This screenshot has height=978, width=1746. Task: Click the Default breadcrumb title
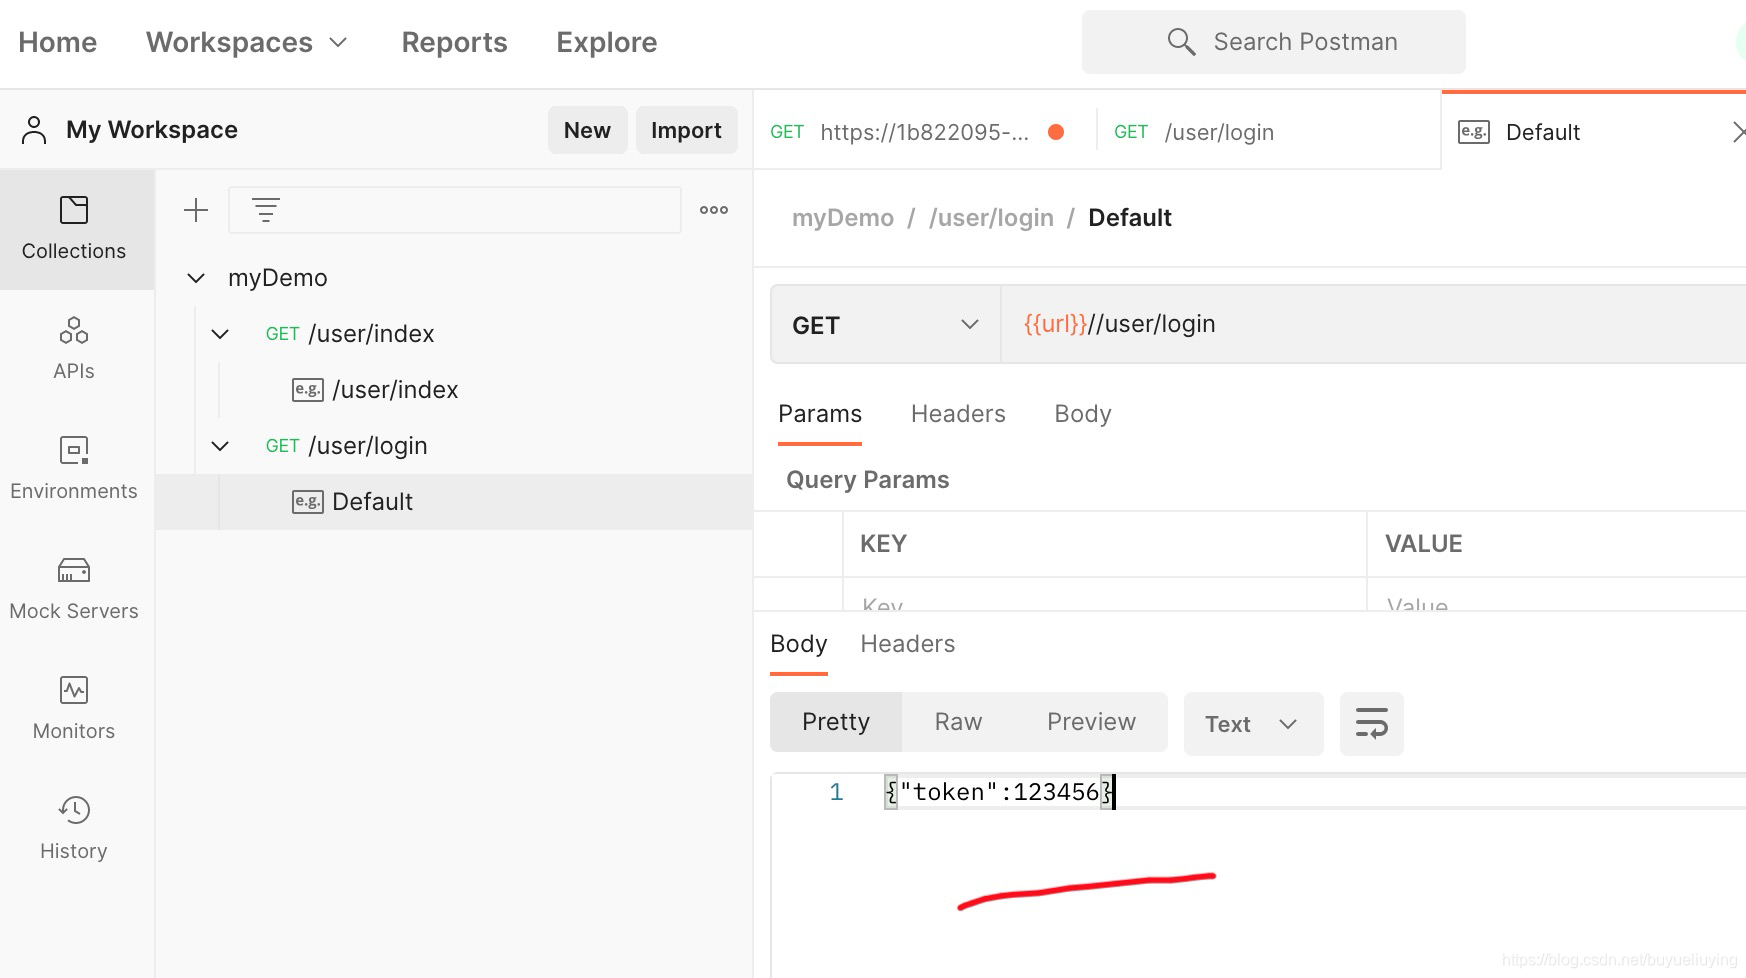coord(1130,218)
